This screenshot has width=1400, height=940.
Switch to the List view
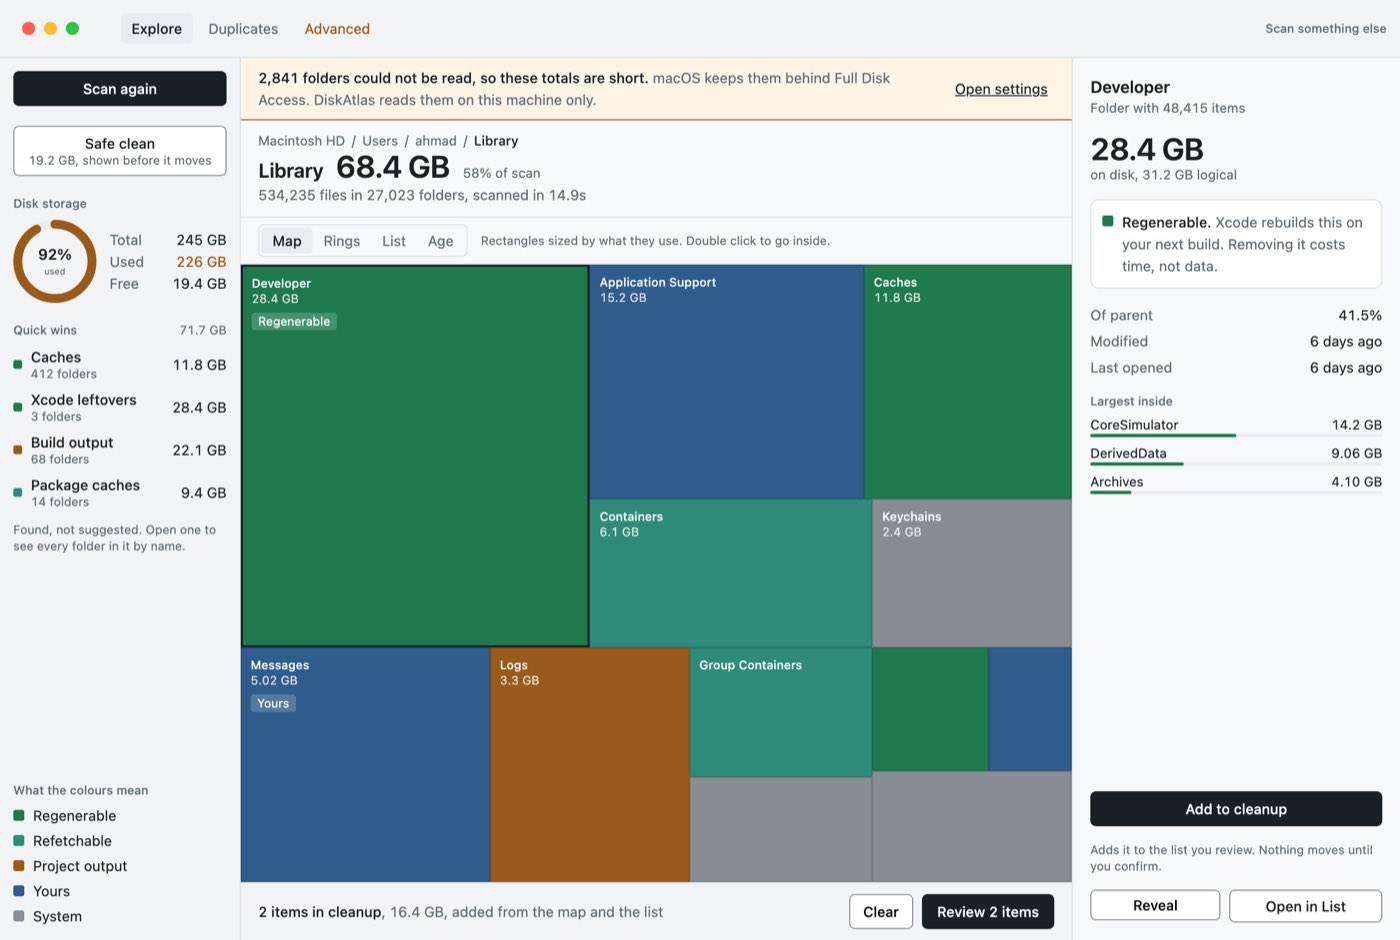[394, 241]
